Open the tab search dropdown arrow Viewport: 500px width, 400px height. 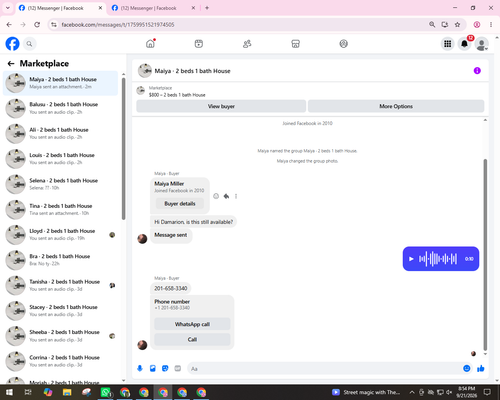tap(8, 8)
